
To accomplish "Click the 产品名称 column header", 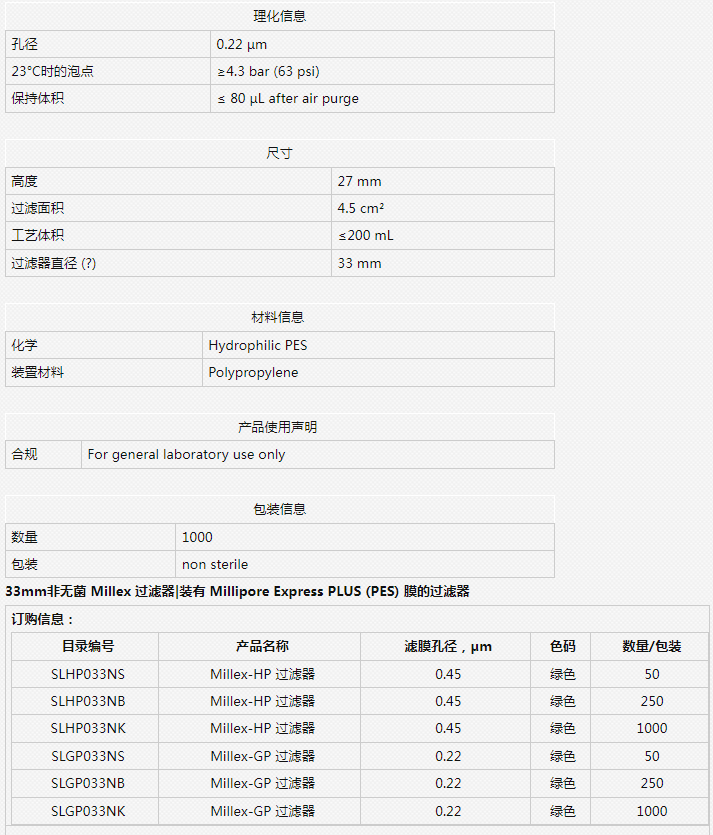I will pos(262,646).
